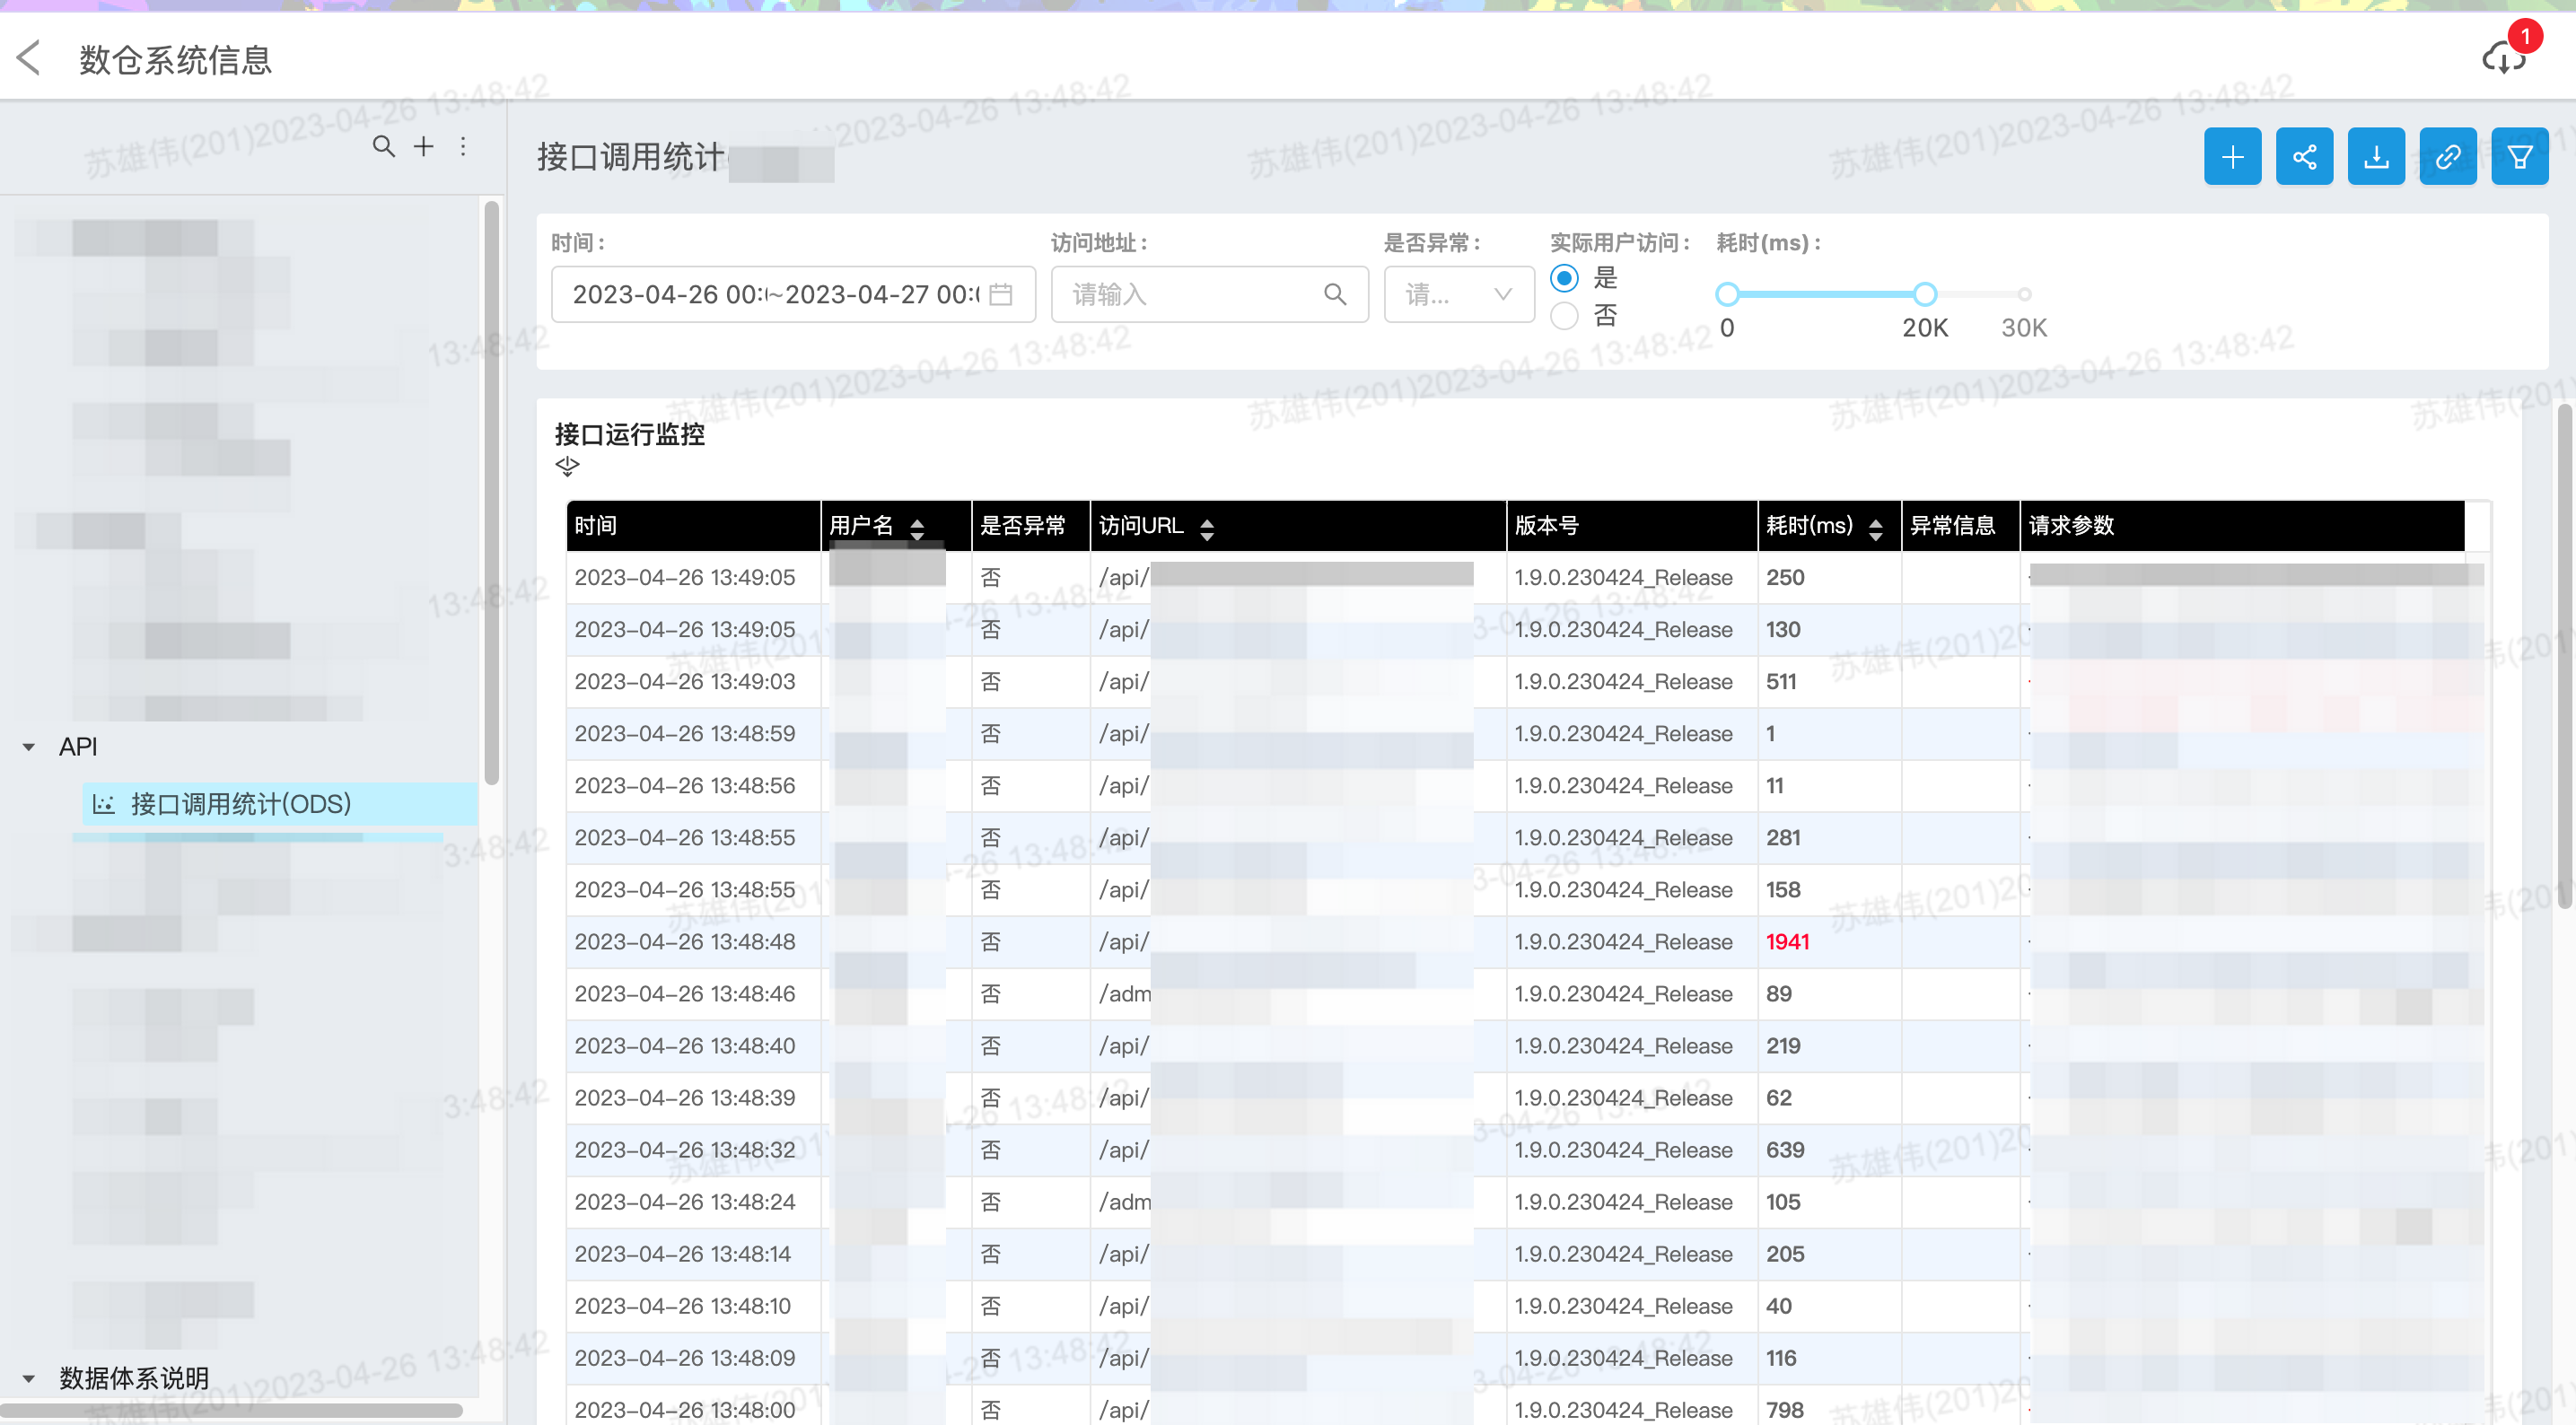
Task: Collapse the 数据体系说明 tree section
Action: 28,1378
